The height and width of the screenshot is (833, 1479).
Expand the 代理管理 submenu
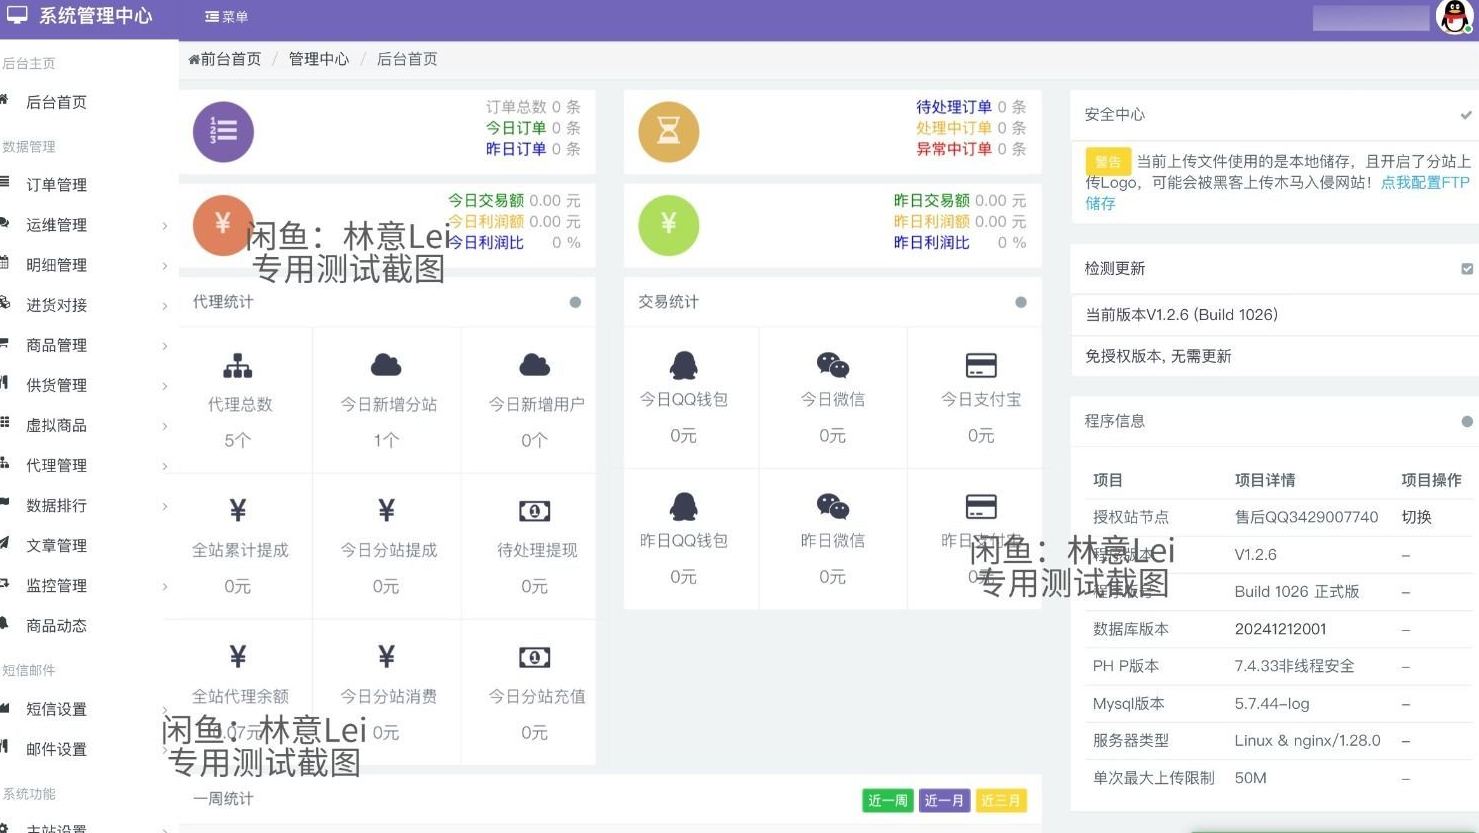coord(55,464)
